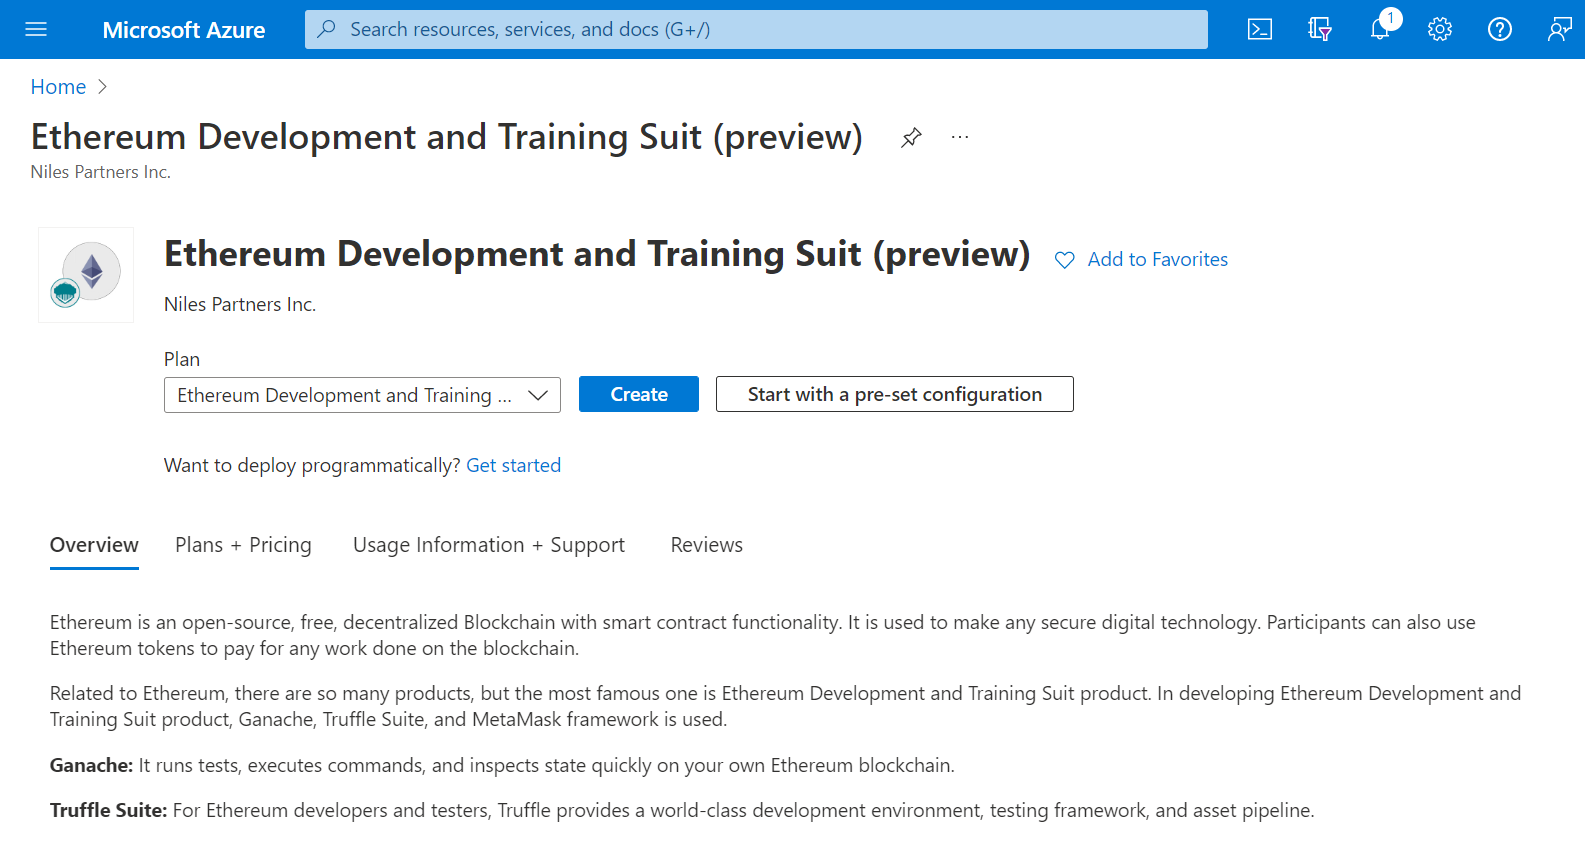Open portal settings gear
This screenshot has width=1585, height=844.
click(1440, 29)
